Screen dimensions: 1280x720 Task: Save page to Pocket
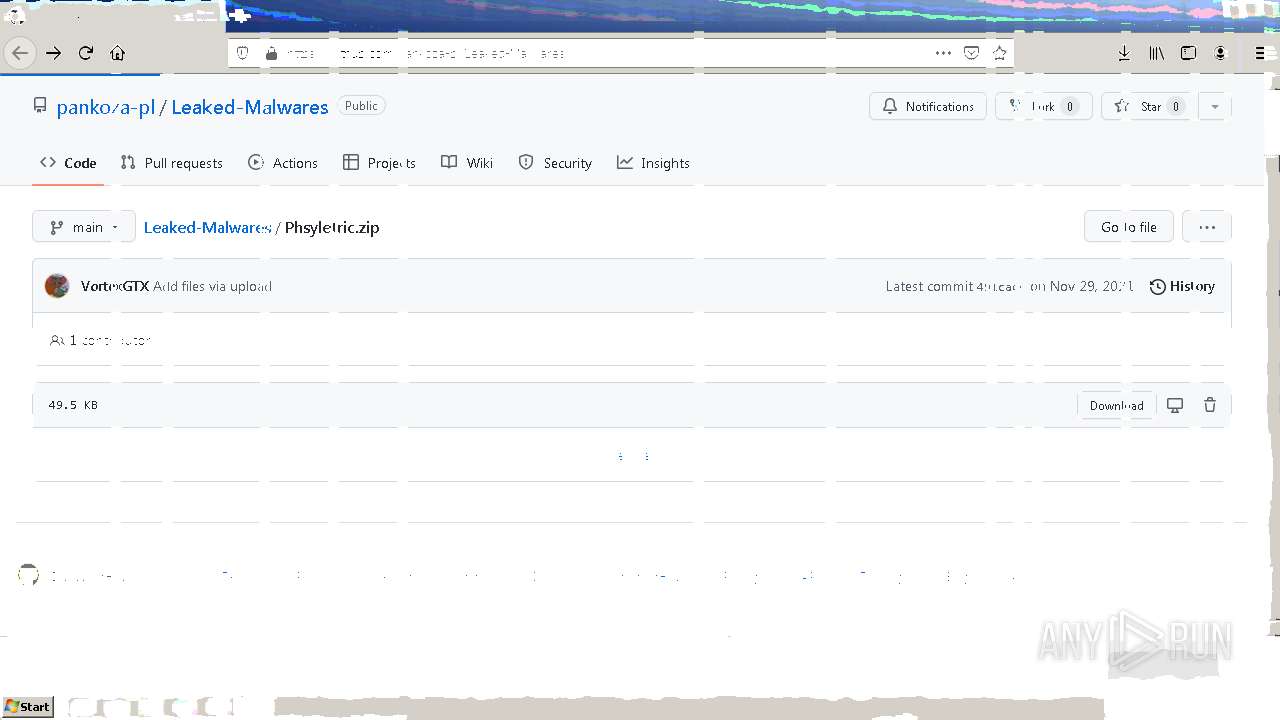point(971,53)
